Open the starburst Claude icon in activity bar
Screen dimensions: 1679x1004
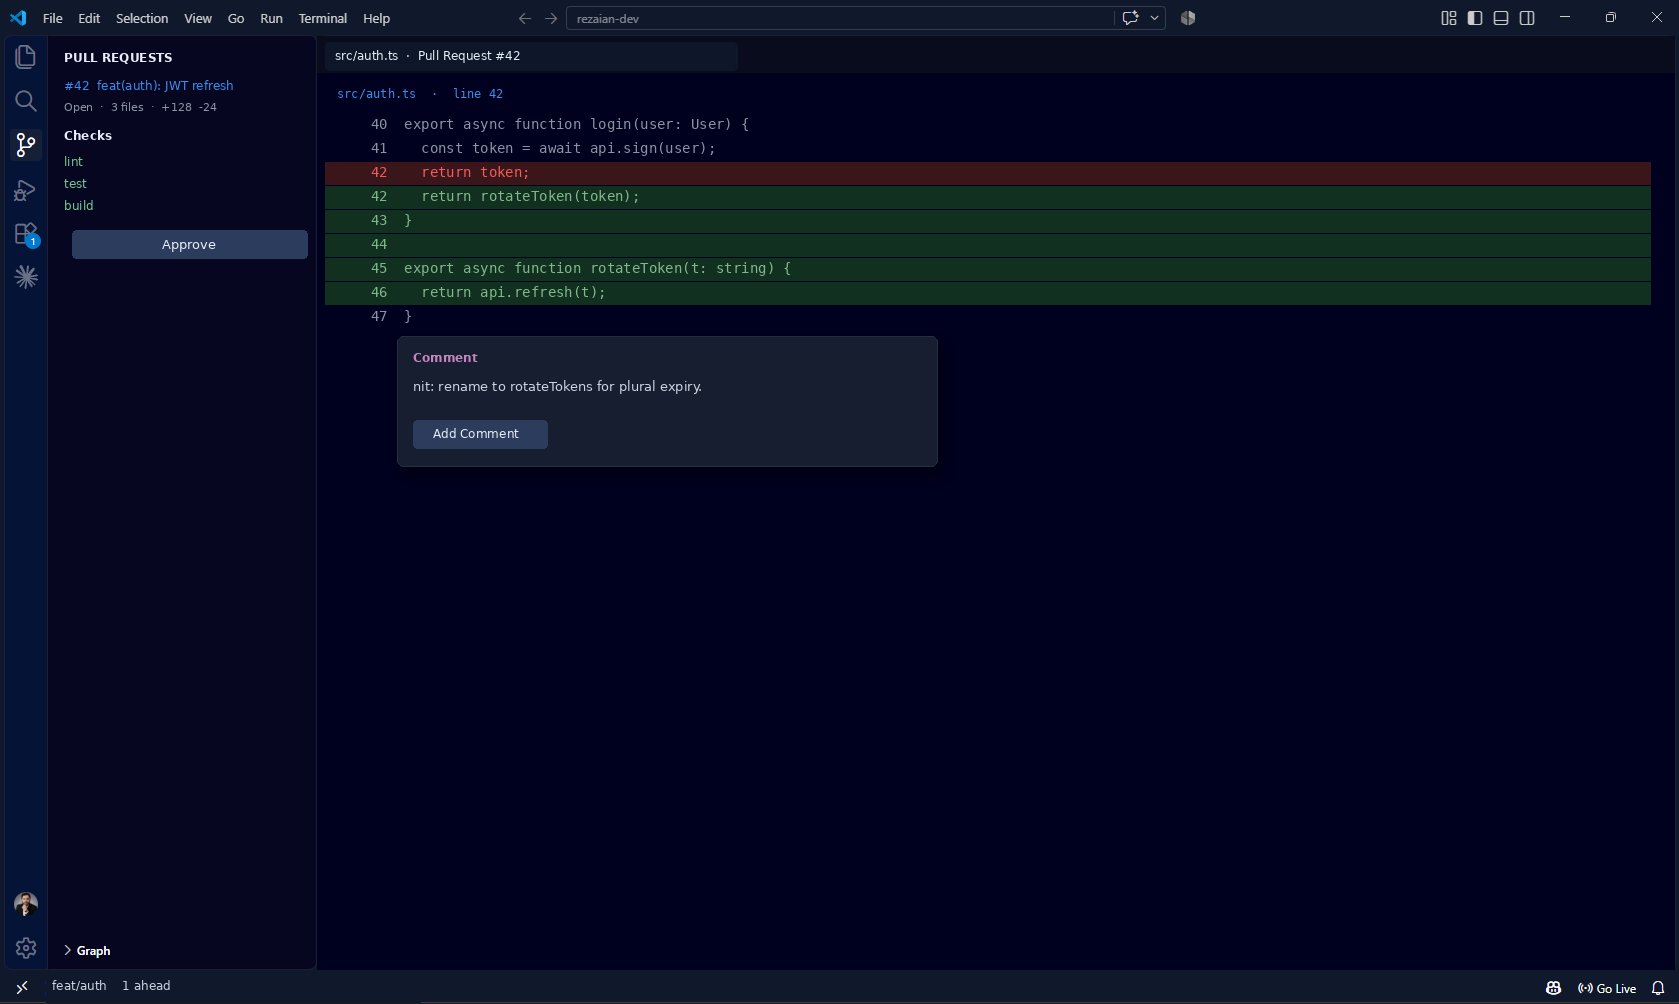pos(26,277)
